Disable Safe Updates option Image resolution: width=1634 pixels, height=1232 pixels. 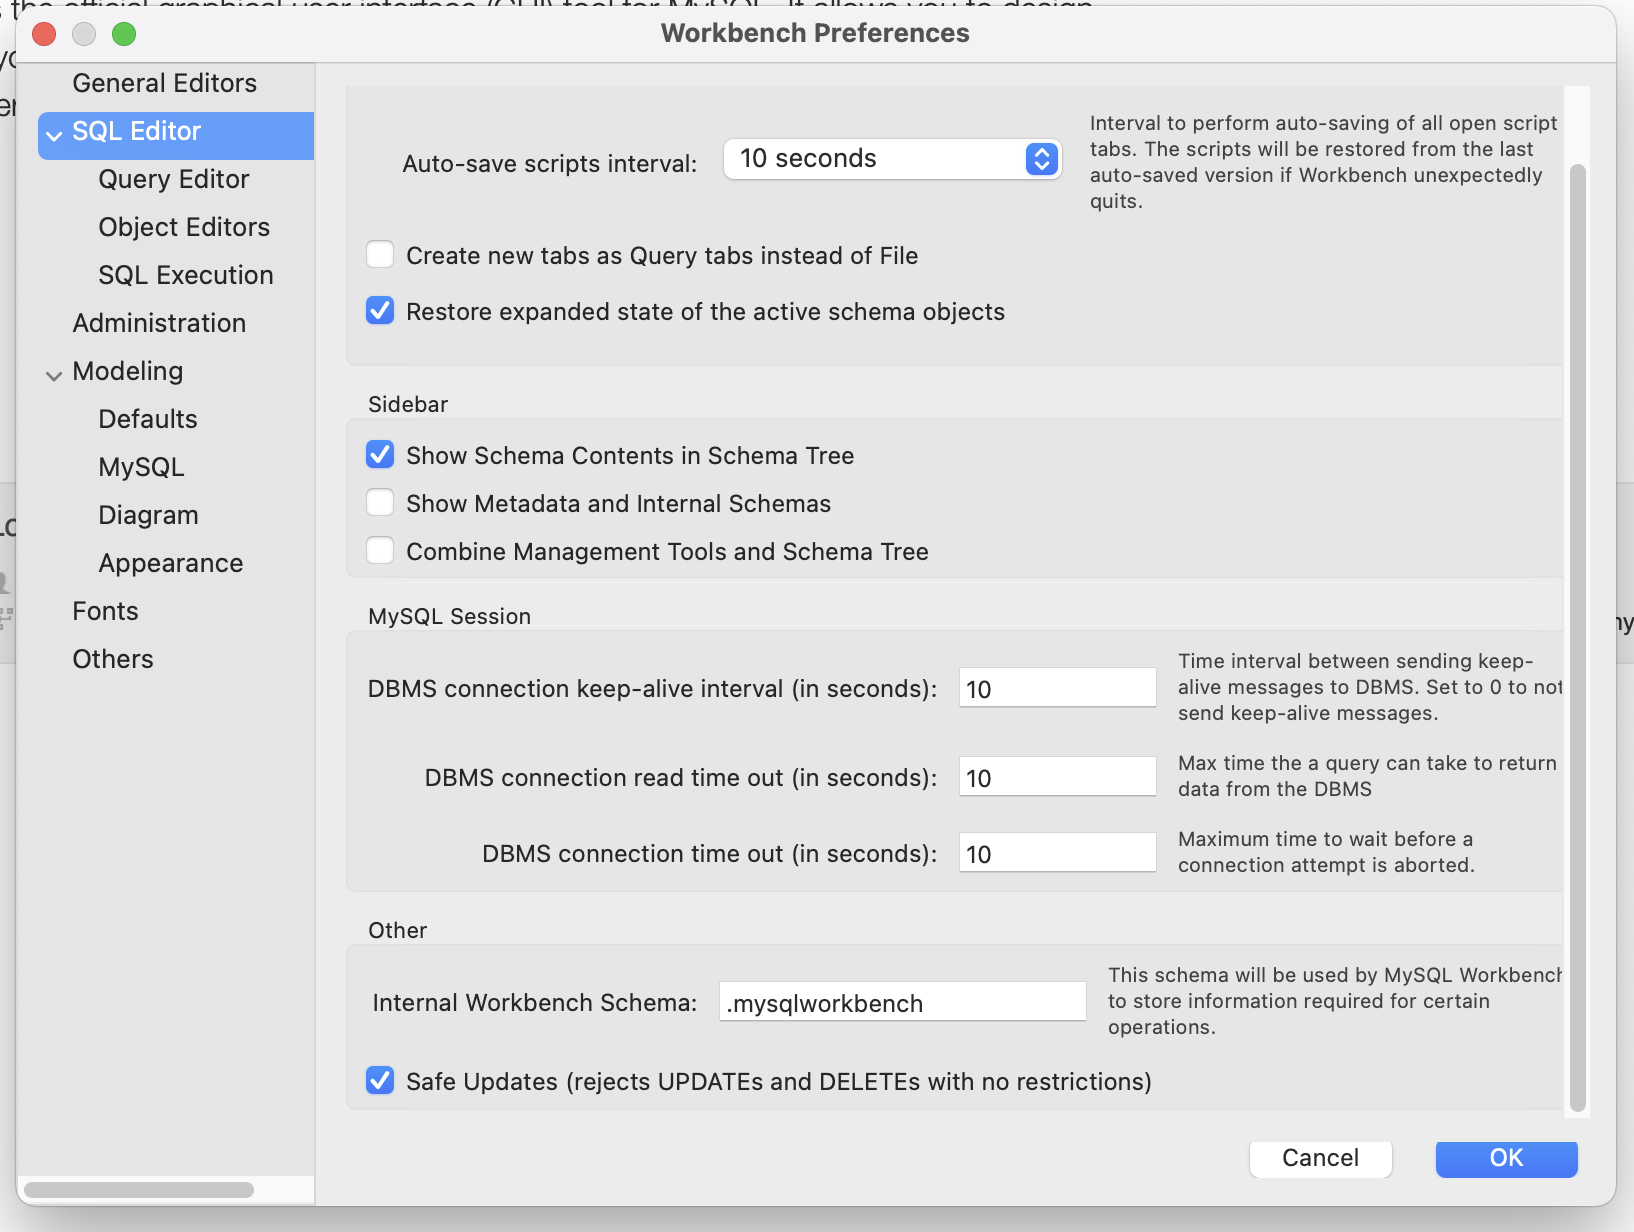pyautogui.click(x=380, y=1081)
